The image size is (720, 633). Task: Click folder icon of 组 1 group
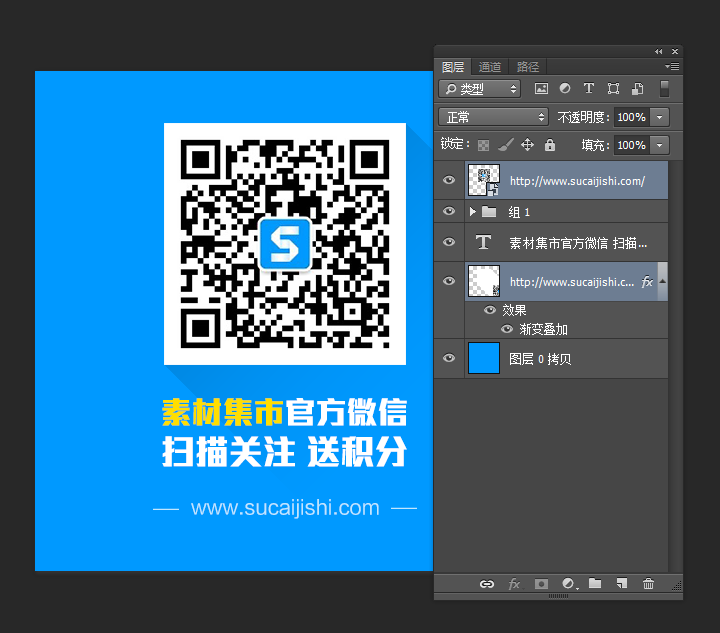[489, 212]
